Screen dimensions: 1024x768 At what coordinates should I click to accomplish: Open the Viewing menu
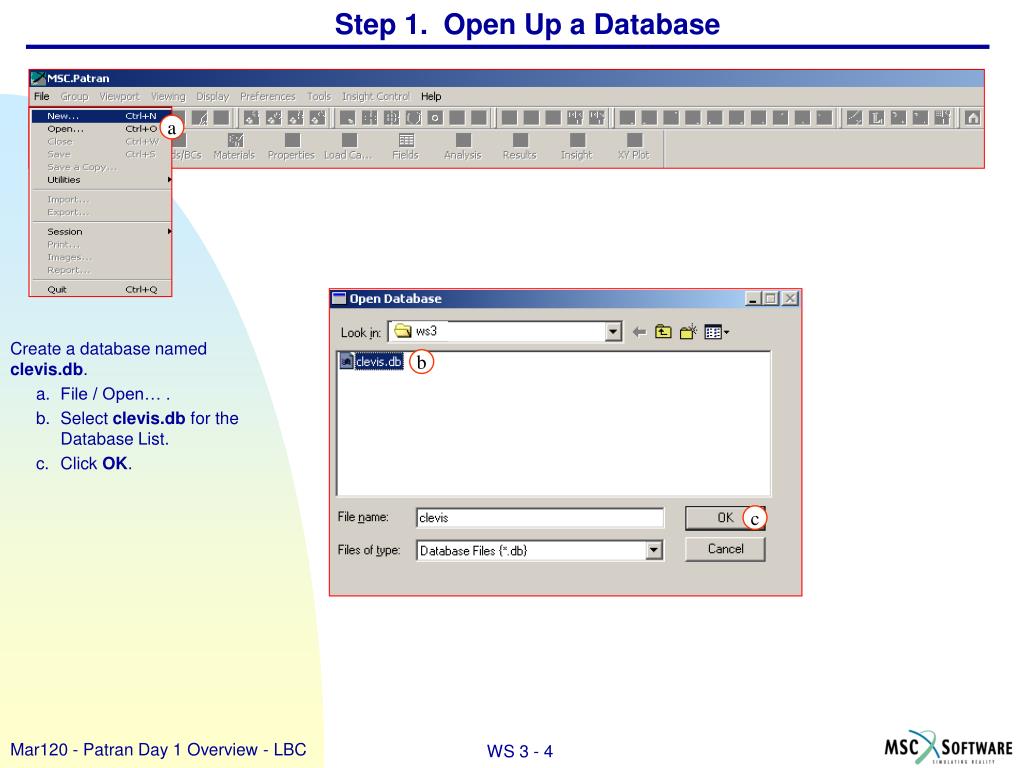pyautogui.click(x=168, y=96)
